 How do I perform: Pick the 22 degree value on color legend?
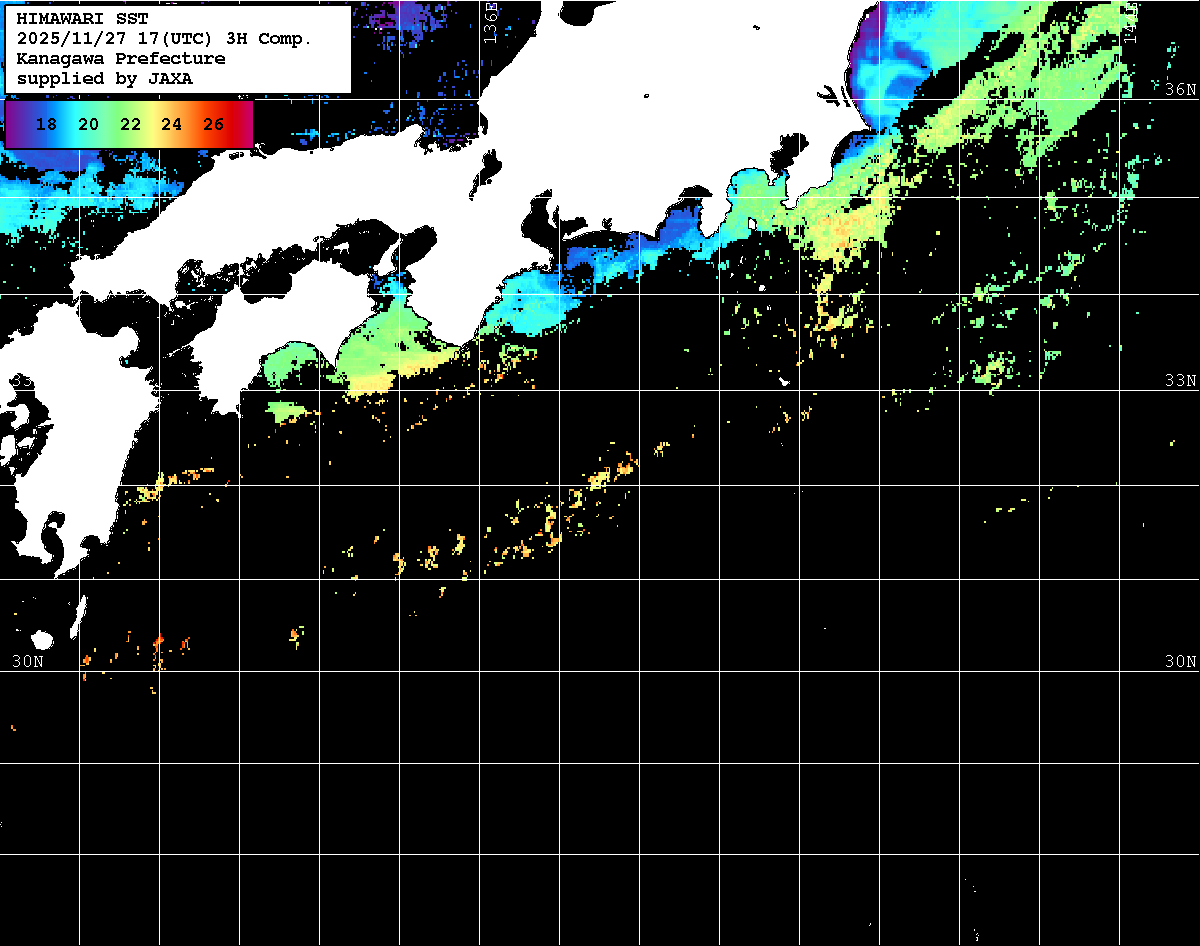pos(130,125)
